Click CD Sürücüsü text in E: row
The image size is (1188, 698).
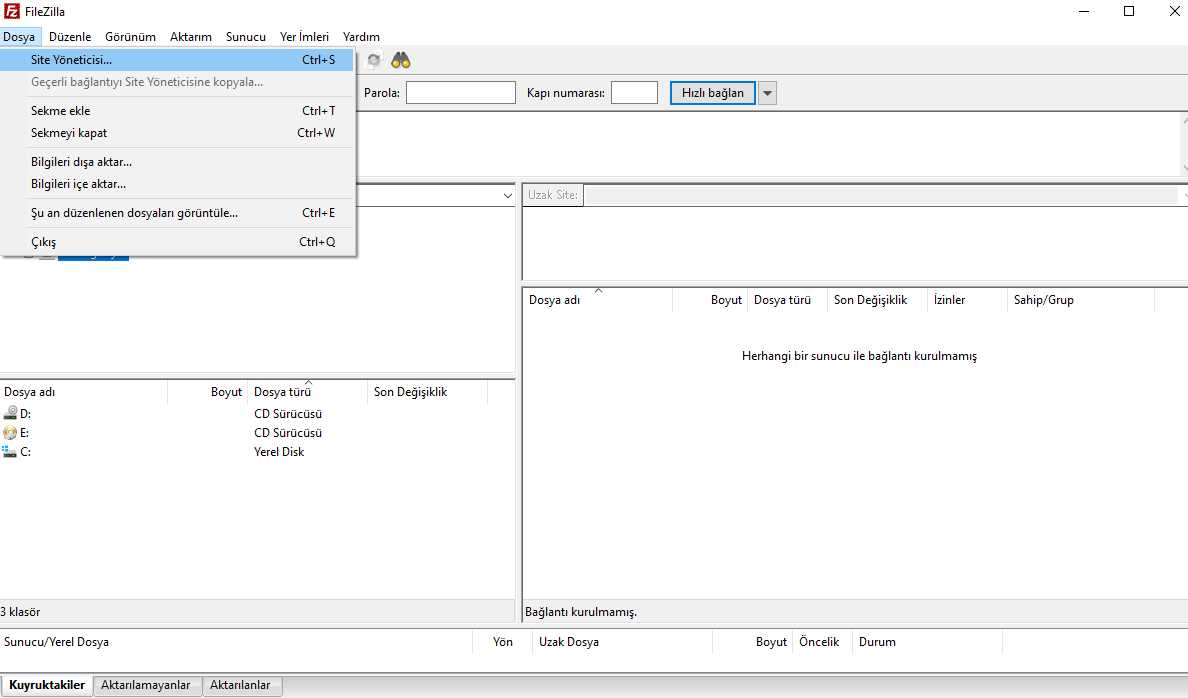point(288,433)
